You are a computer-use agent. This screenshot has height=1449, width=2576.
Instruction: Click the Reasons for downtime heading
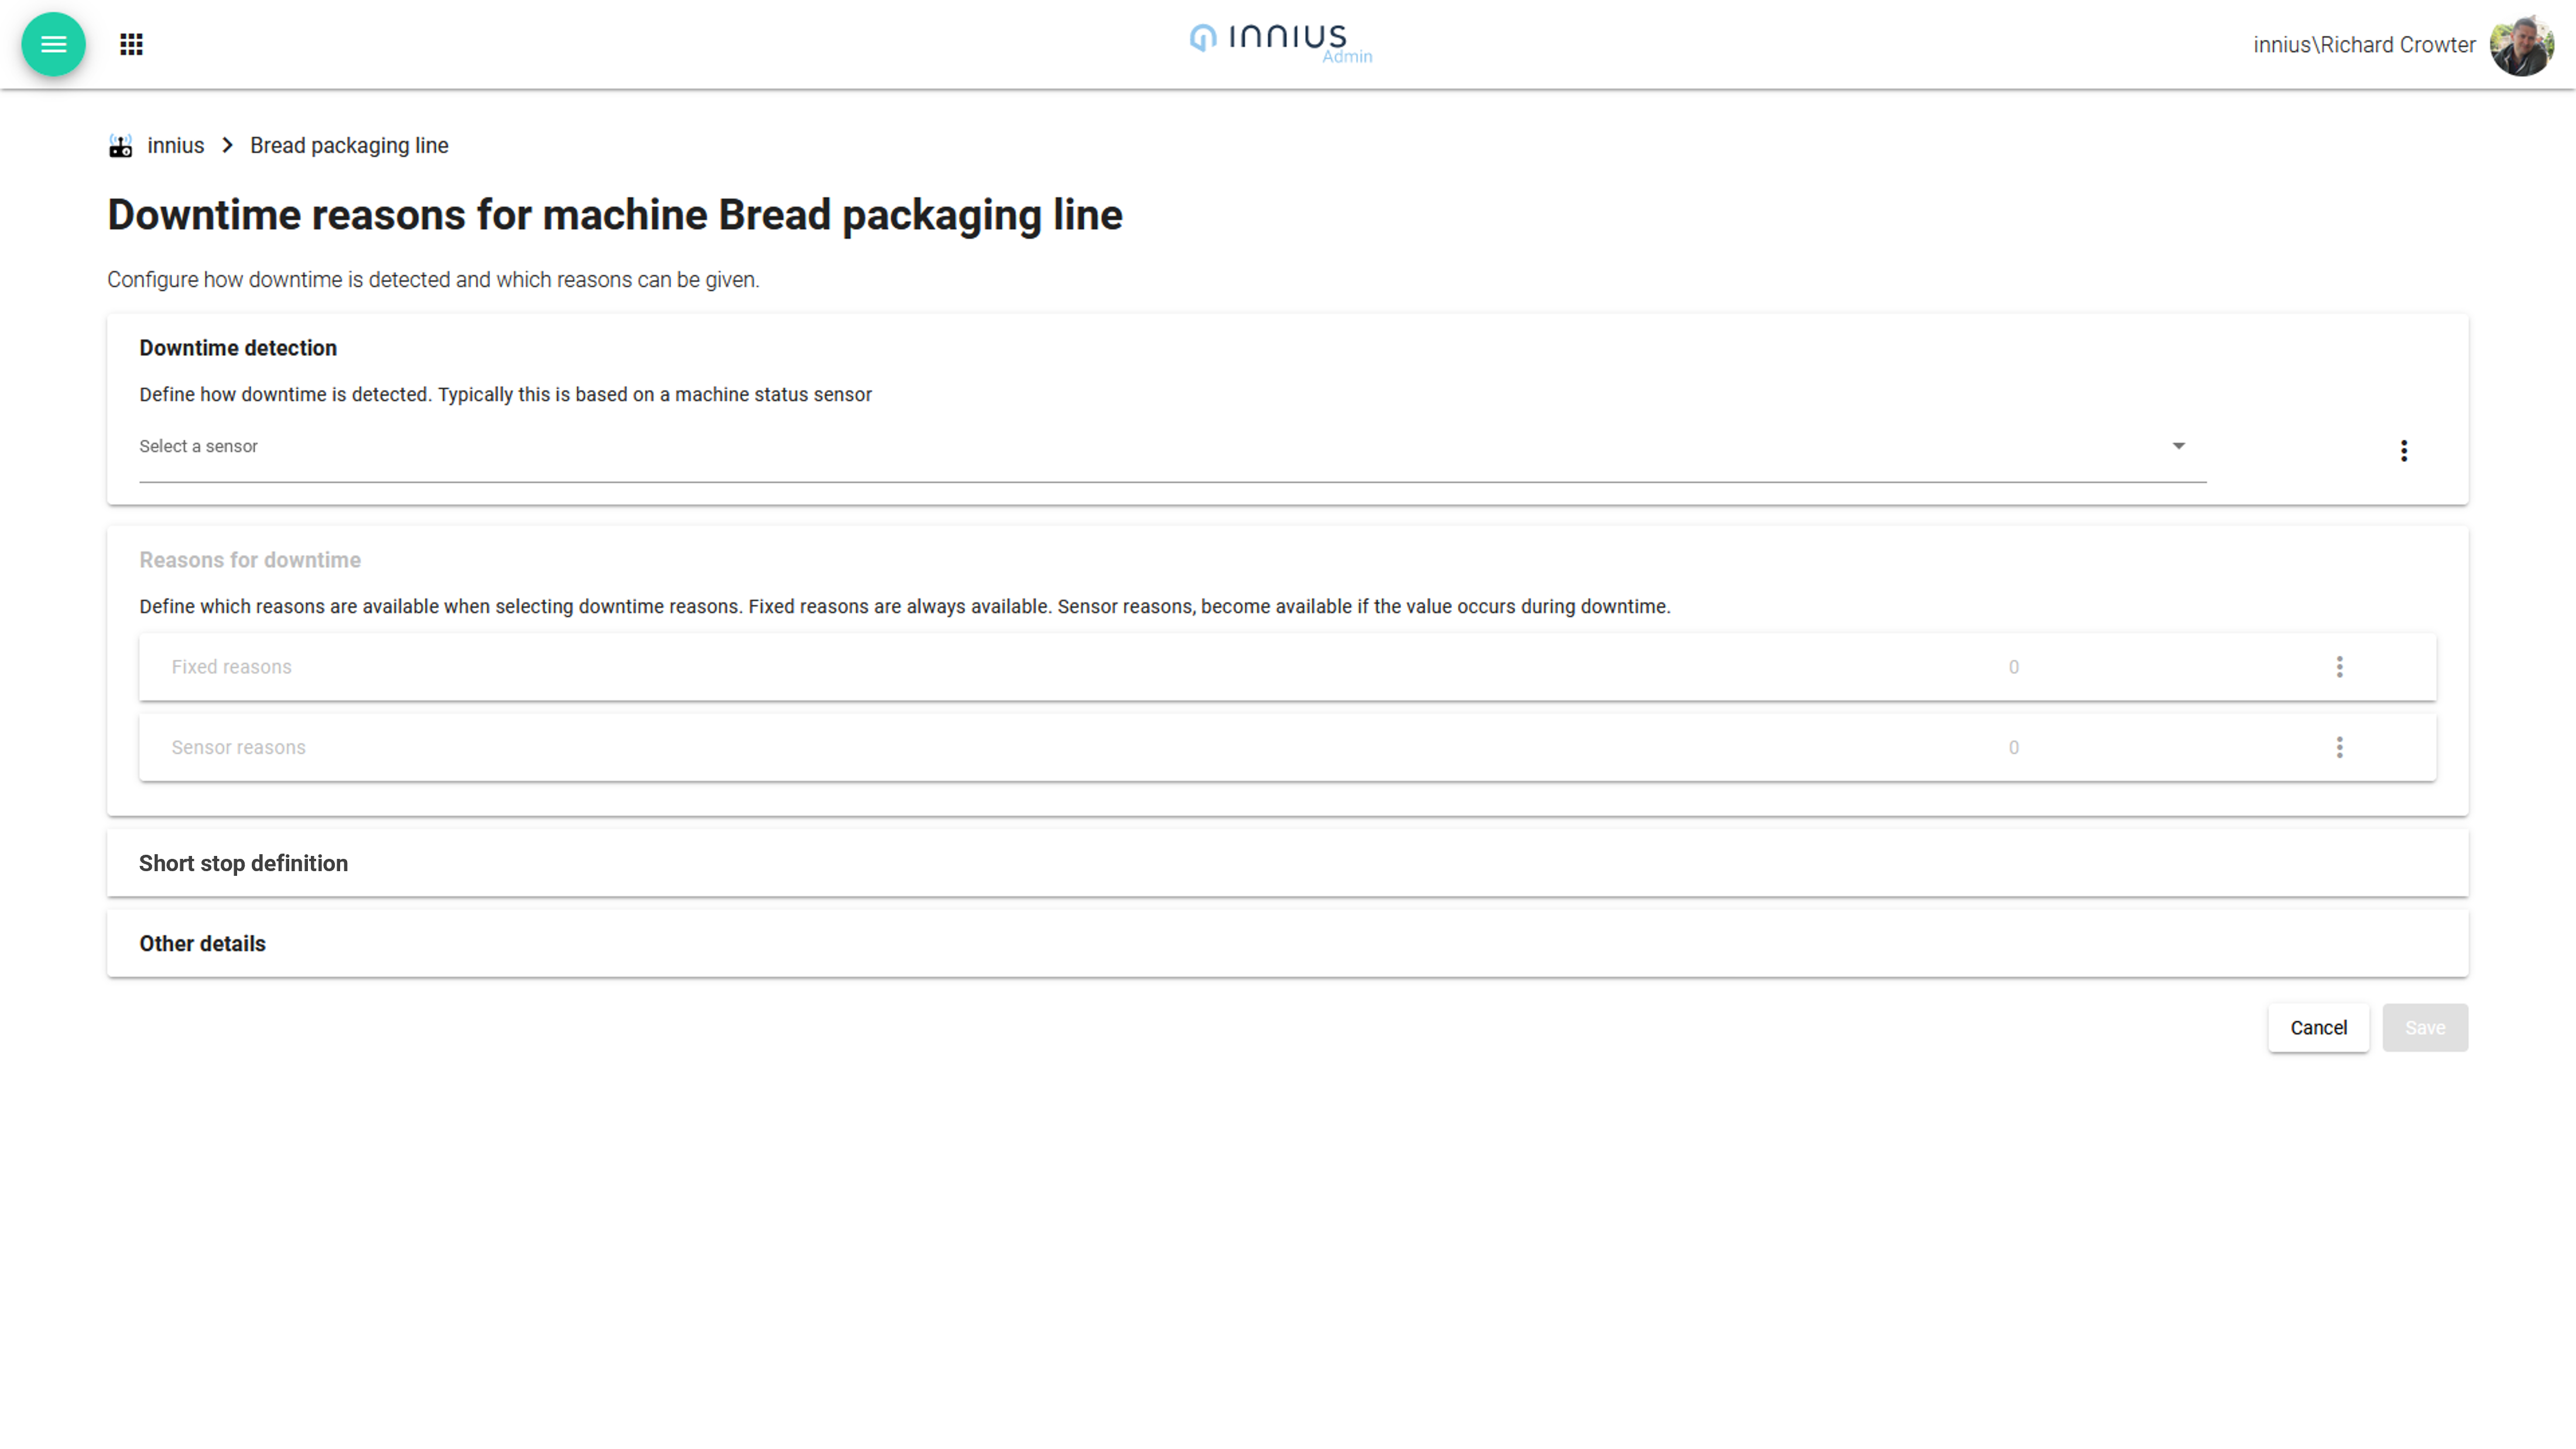pyautogui.click(x=250, y=560)
